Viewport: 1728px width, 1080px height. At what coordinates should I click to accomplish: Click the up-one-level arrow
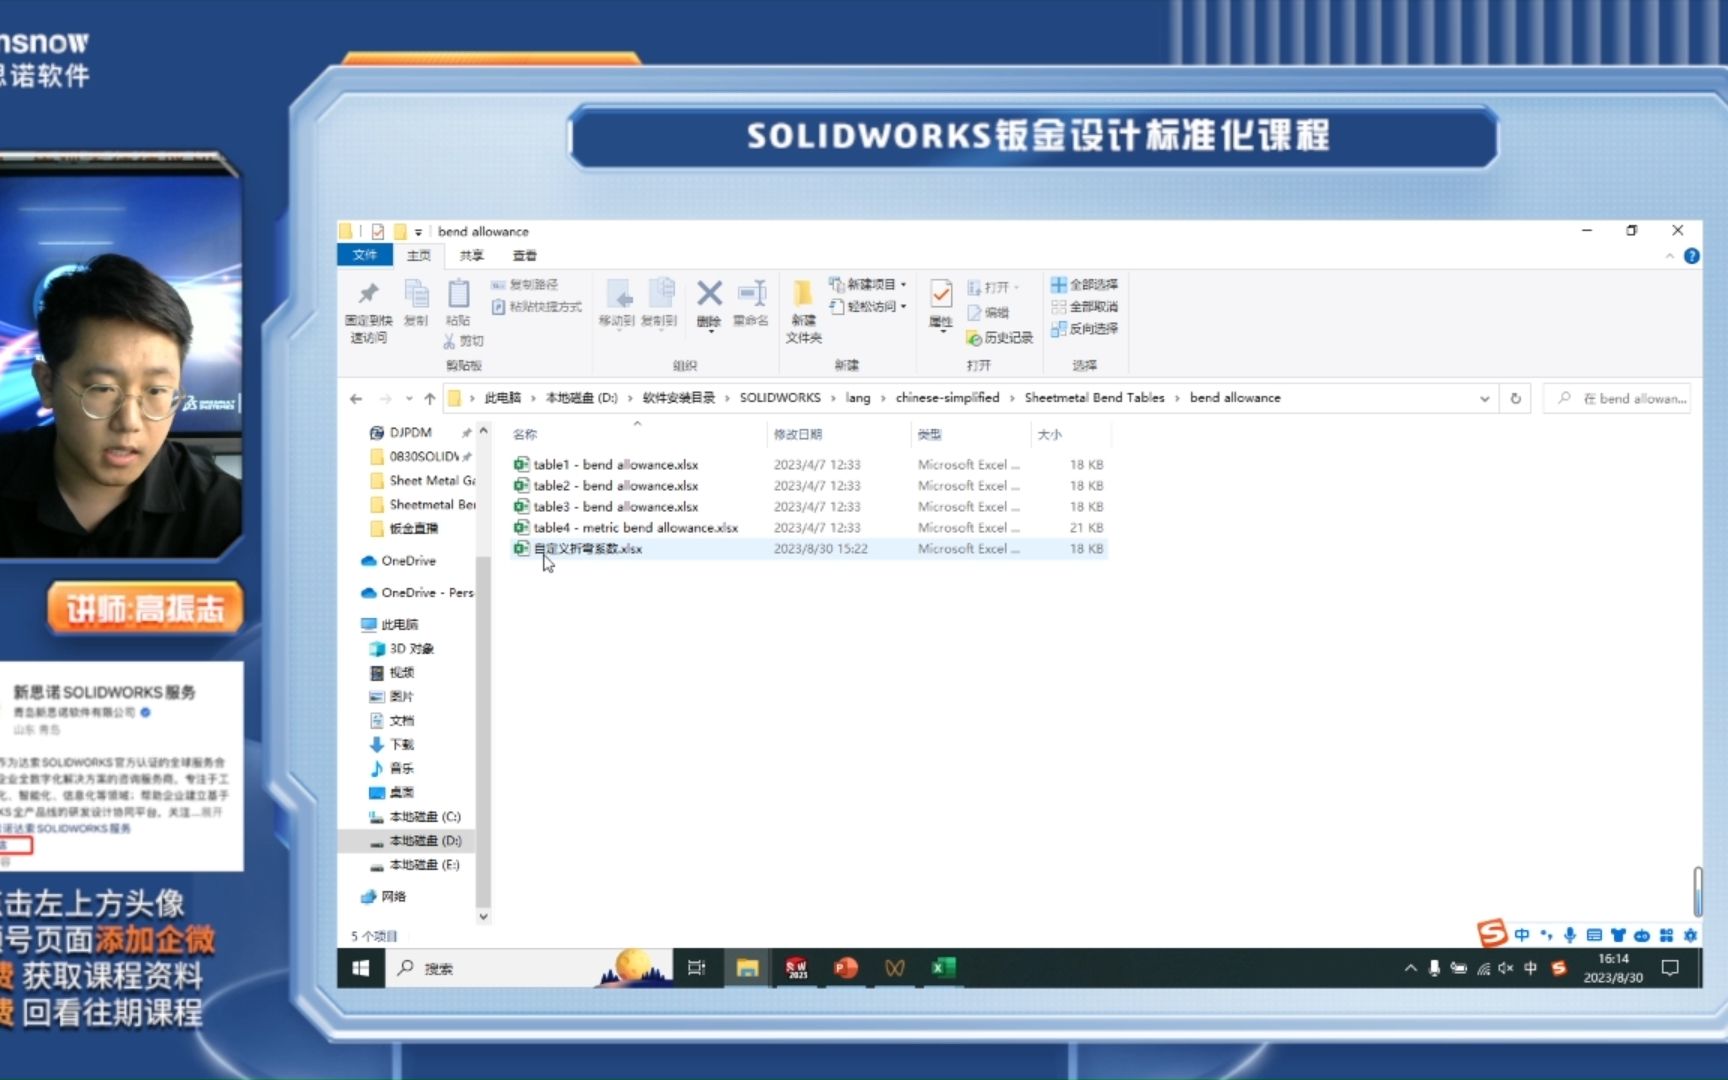430,398
